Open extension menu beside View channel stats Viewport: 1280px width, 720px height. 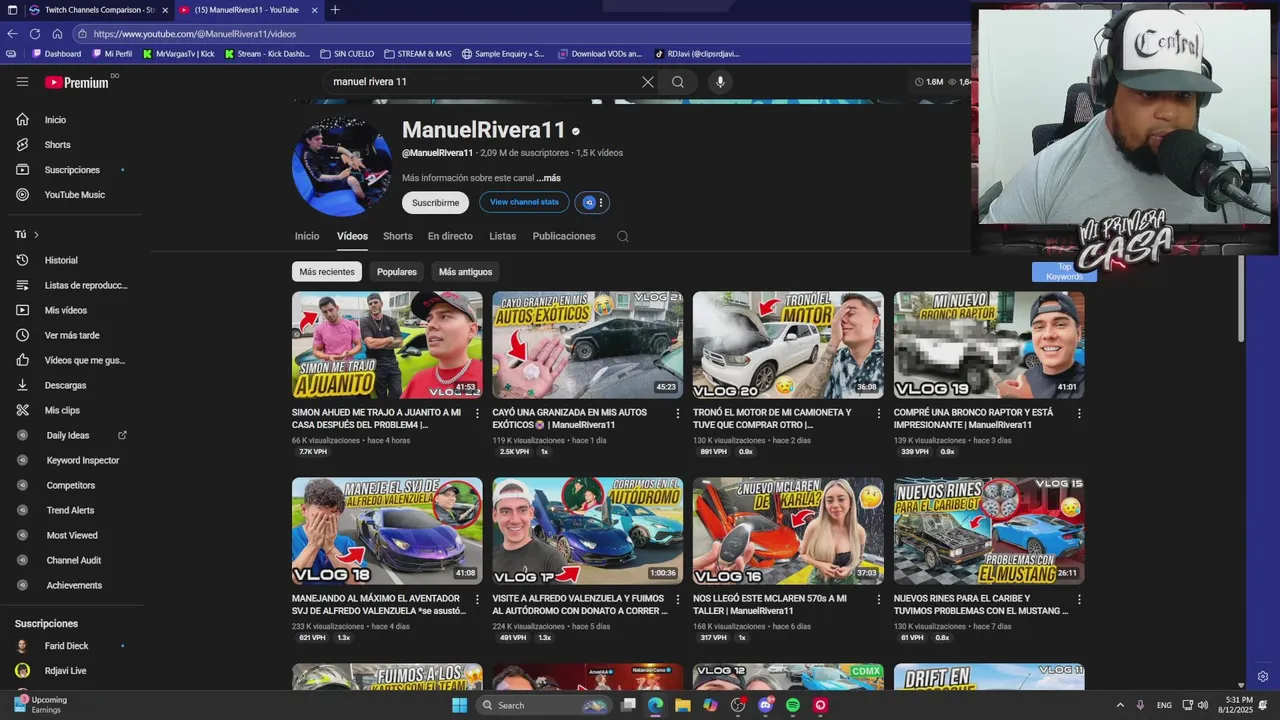coord(601,203)
